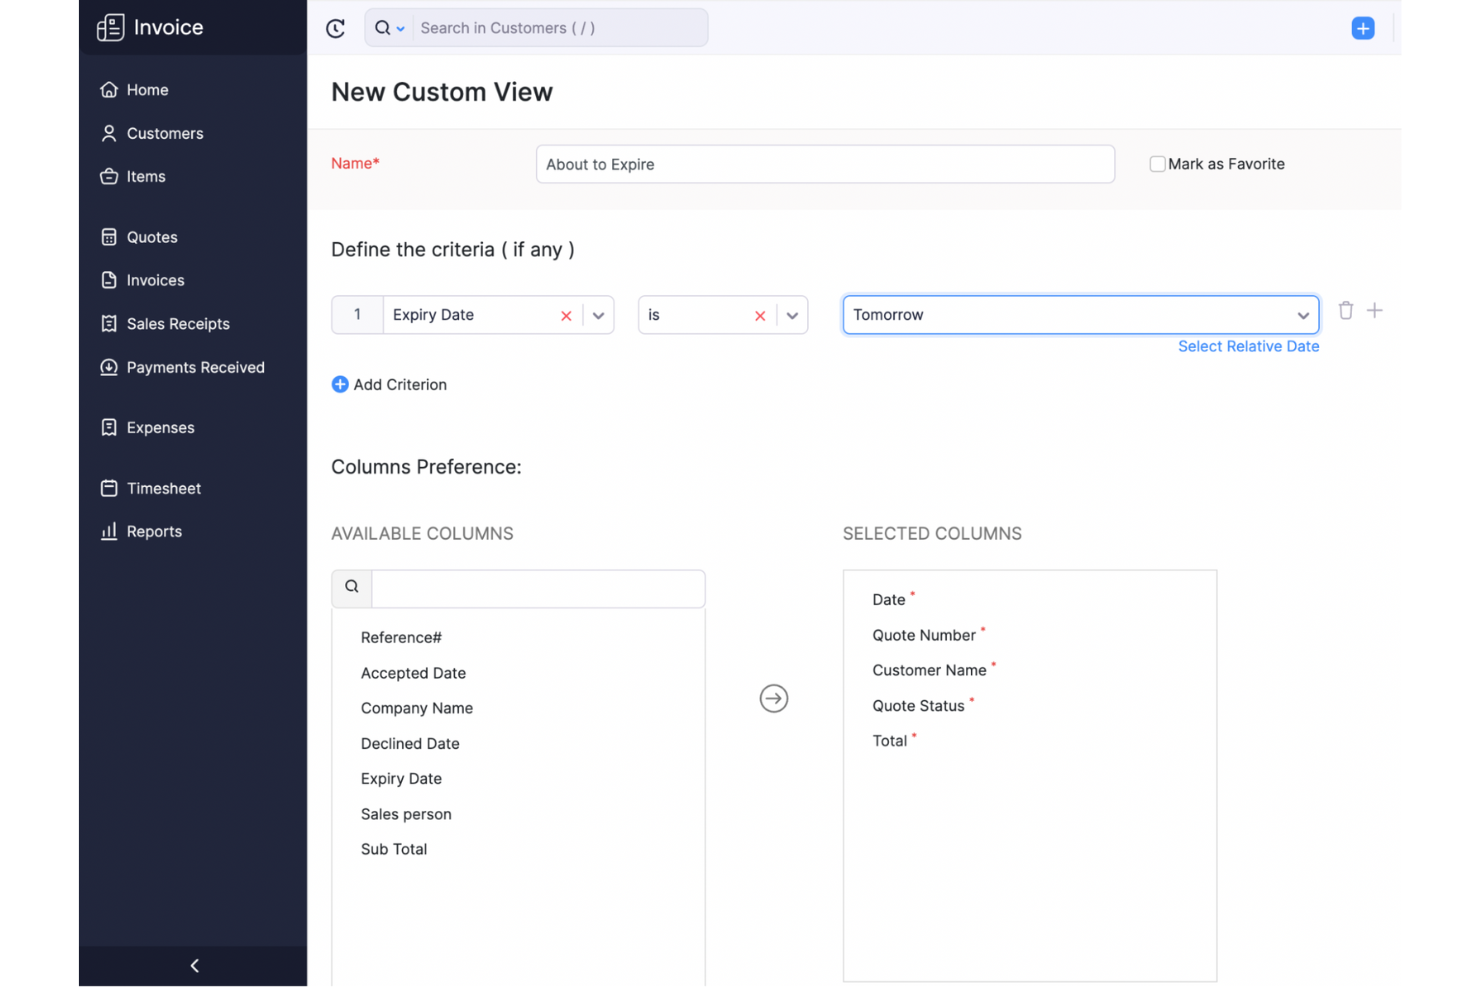This screenshot has height=987, width=1480.
Task: Expand the Expiry Date field dropdown arrow
Action: (x=598, y=315)
